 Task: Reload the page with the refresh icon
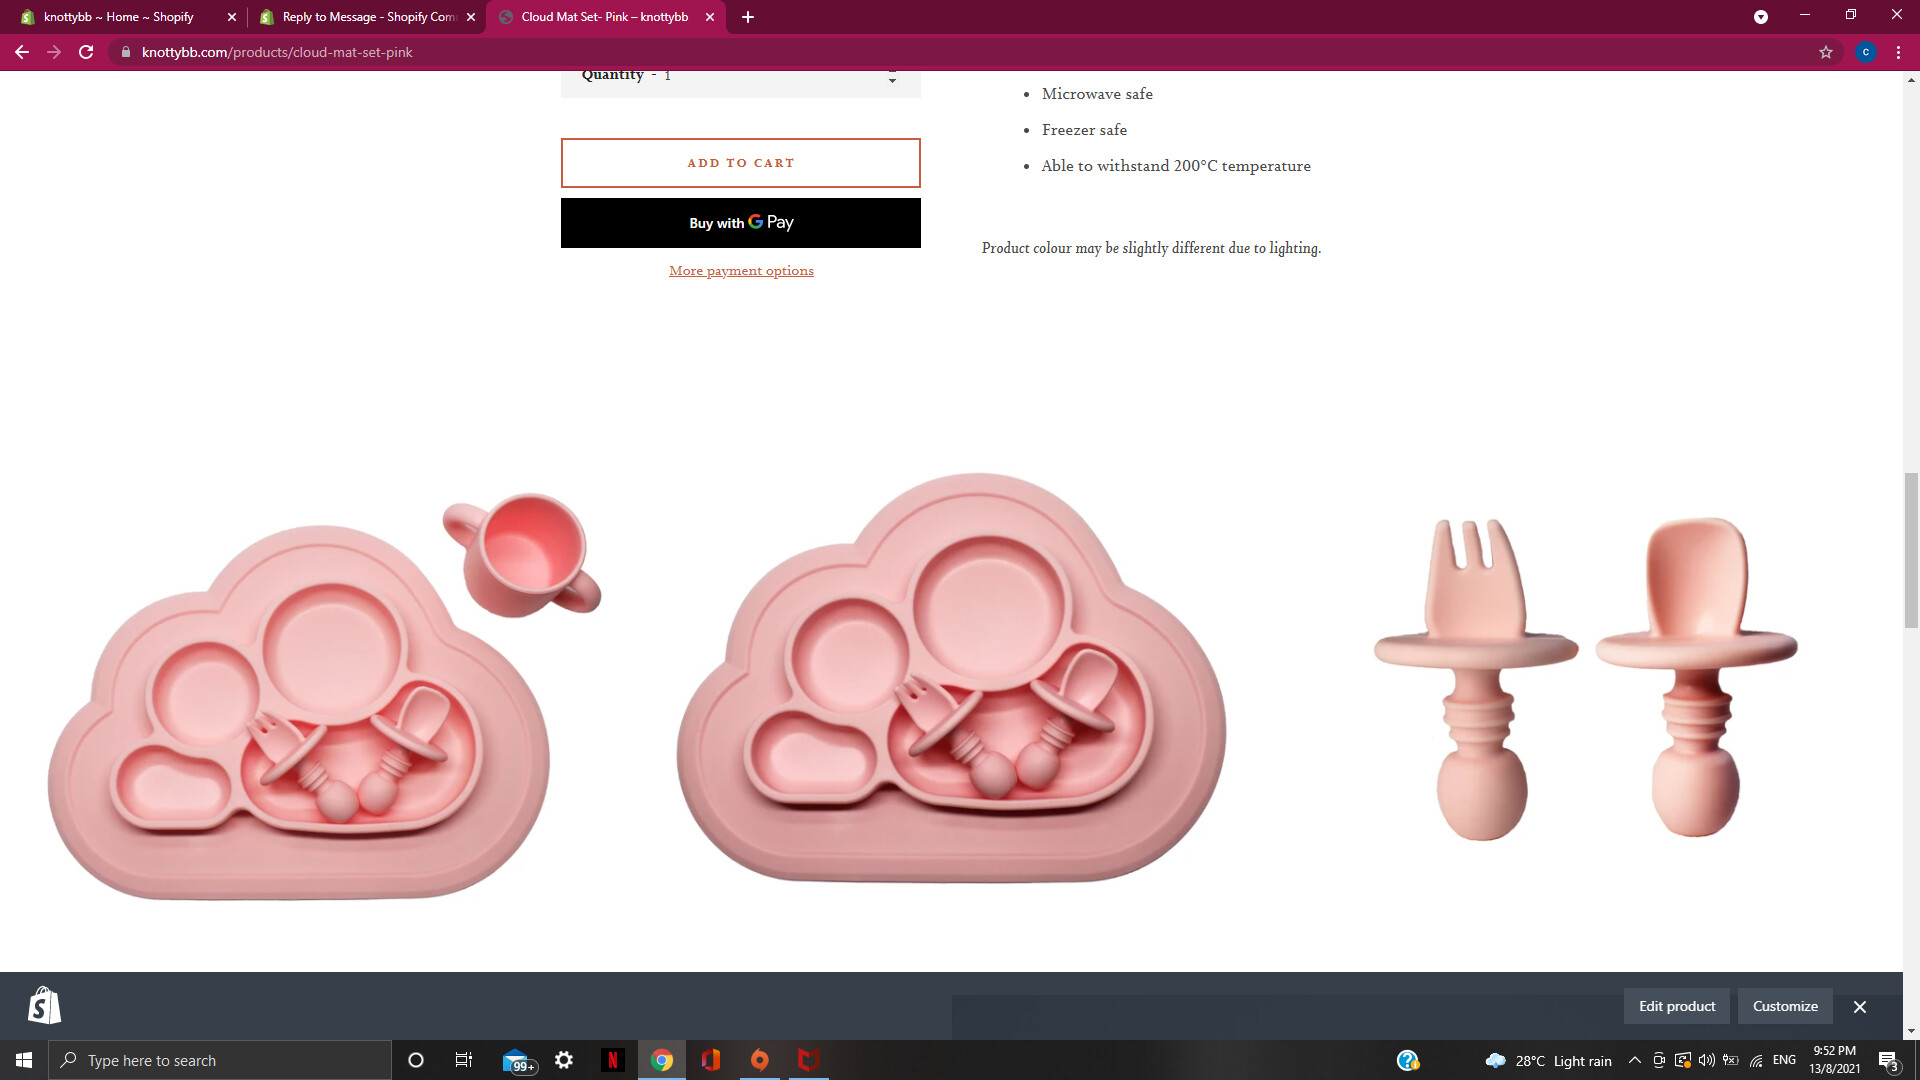click(x=86, y=52)
